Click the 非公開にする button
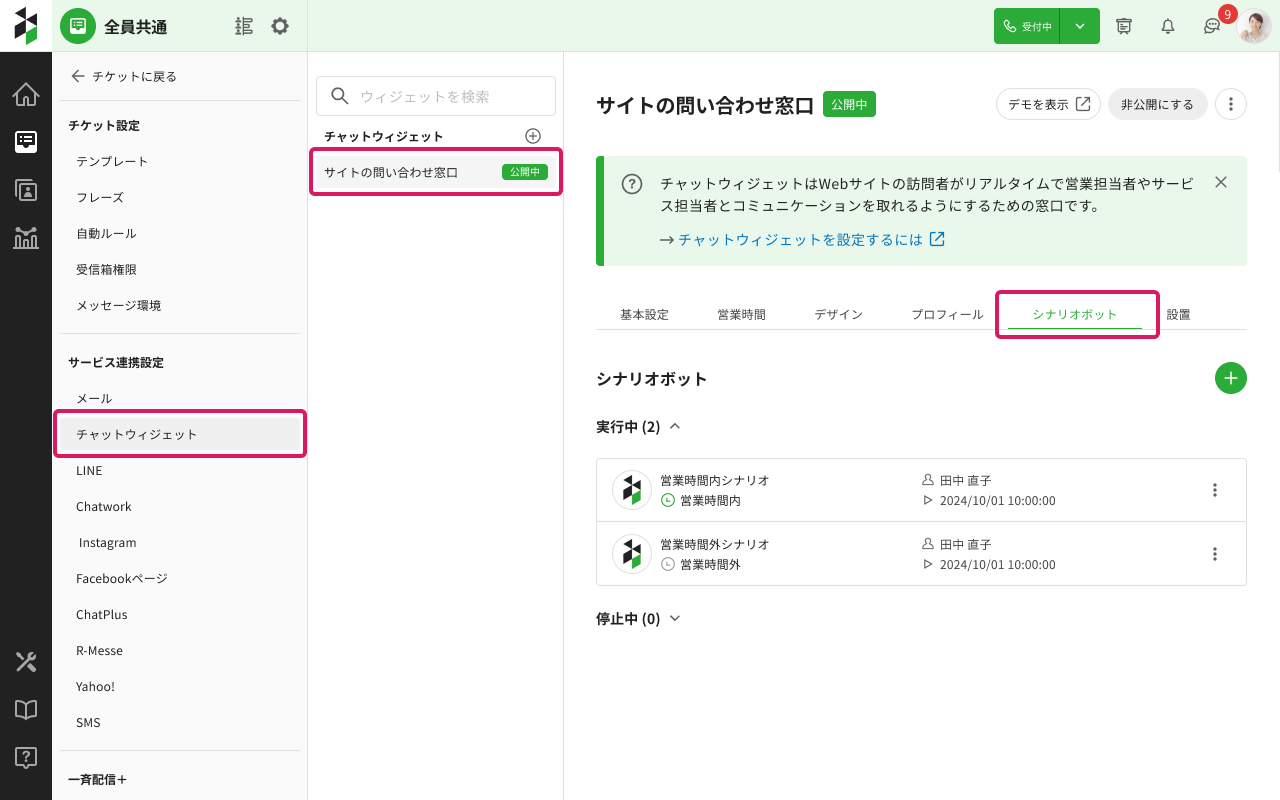Screen dimensions: 1280x800 coord(1157,104)
